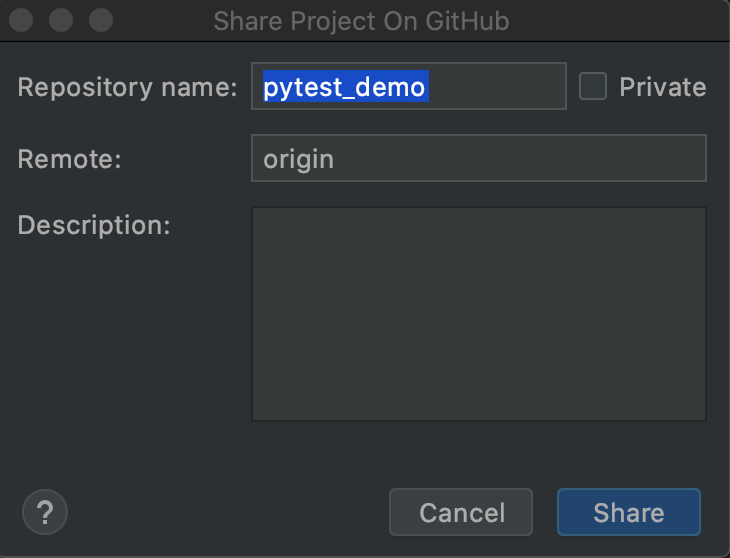Click the Description label
Screen dimensions: 730x558
click(94, 226)
